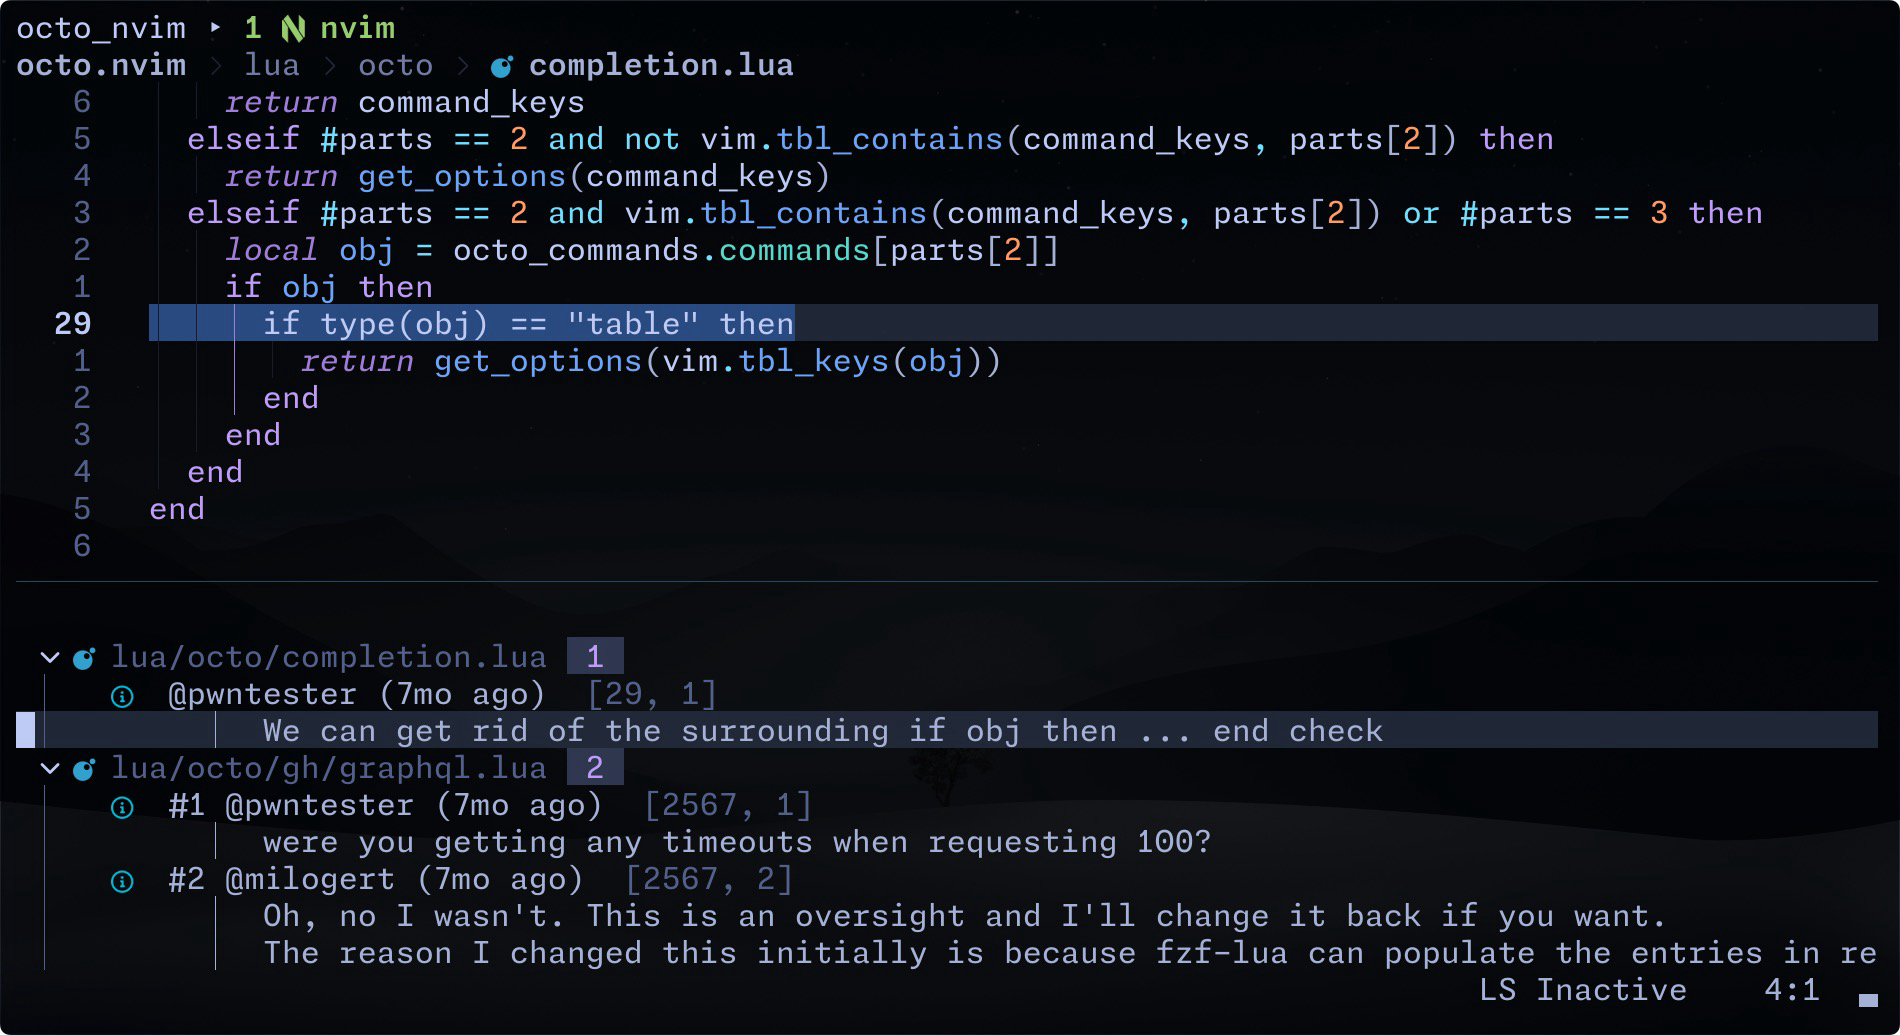Collapse the lua/octo/gh/graphql.lua comment group
This screenshot has width=1900, height=1035.
pos(50,768)
